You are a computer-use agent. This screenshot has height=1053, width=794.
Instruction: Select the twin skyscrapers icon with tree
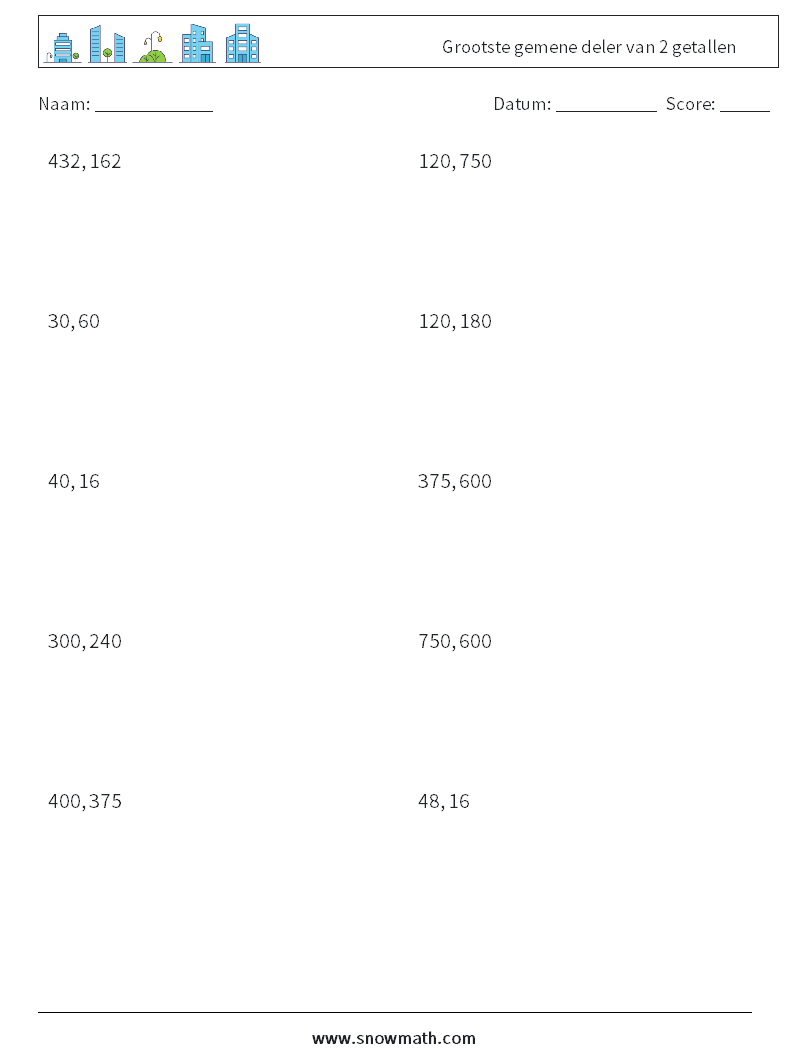click(x=107, y=44)
